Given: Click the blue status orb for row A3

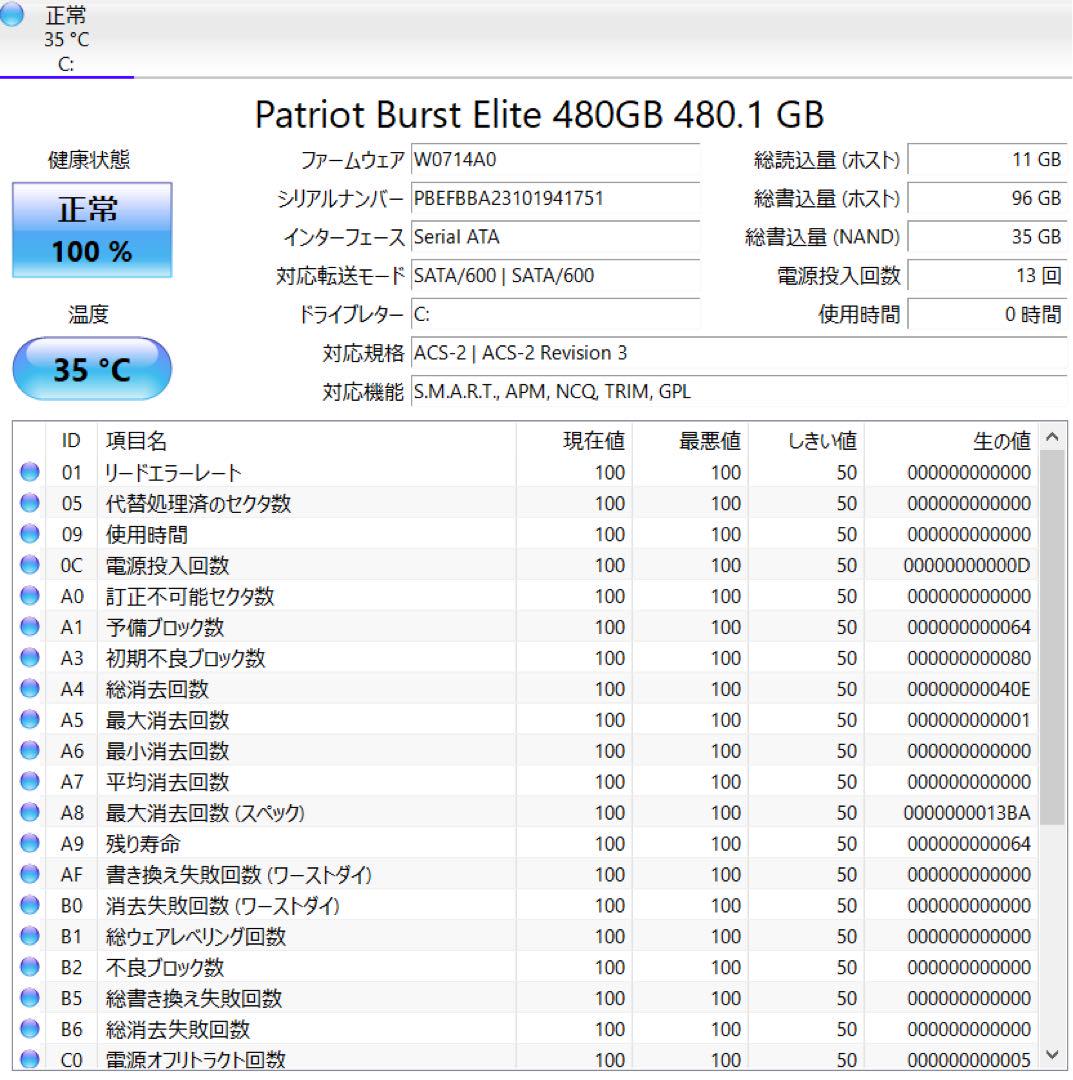Looking at the screenshot, I should 30,658.
